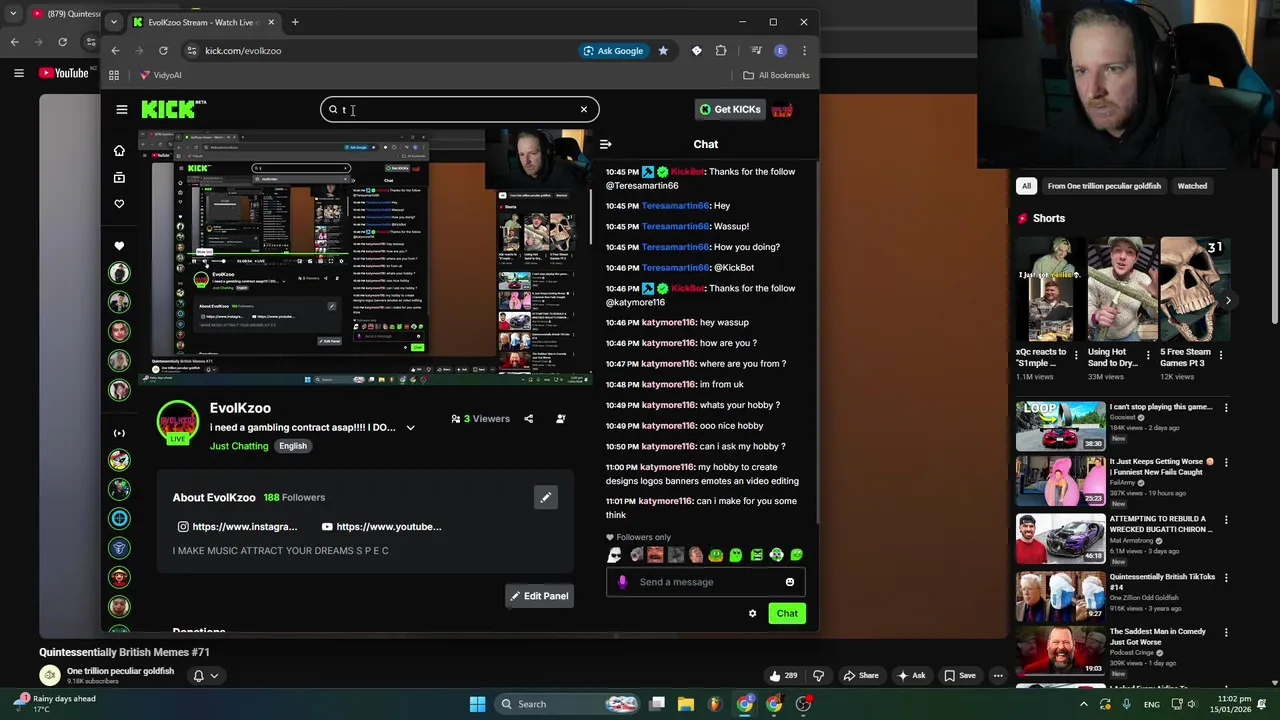Share the EvolKzoo stream
Viewport: 1280px width, 720px height.
[529, 419]
